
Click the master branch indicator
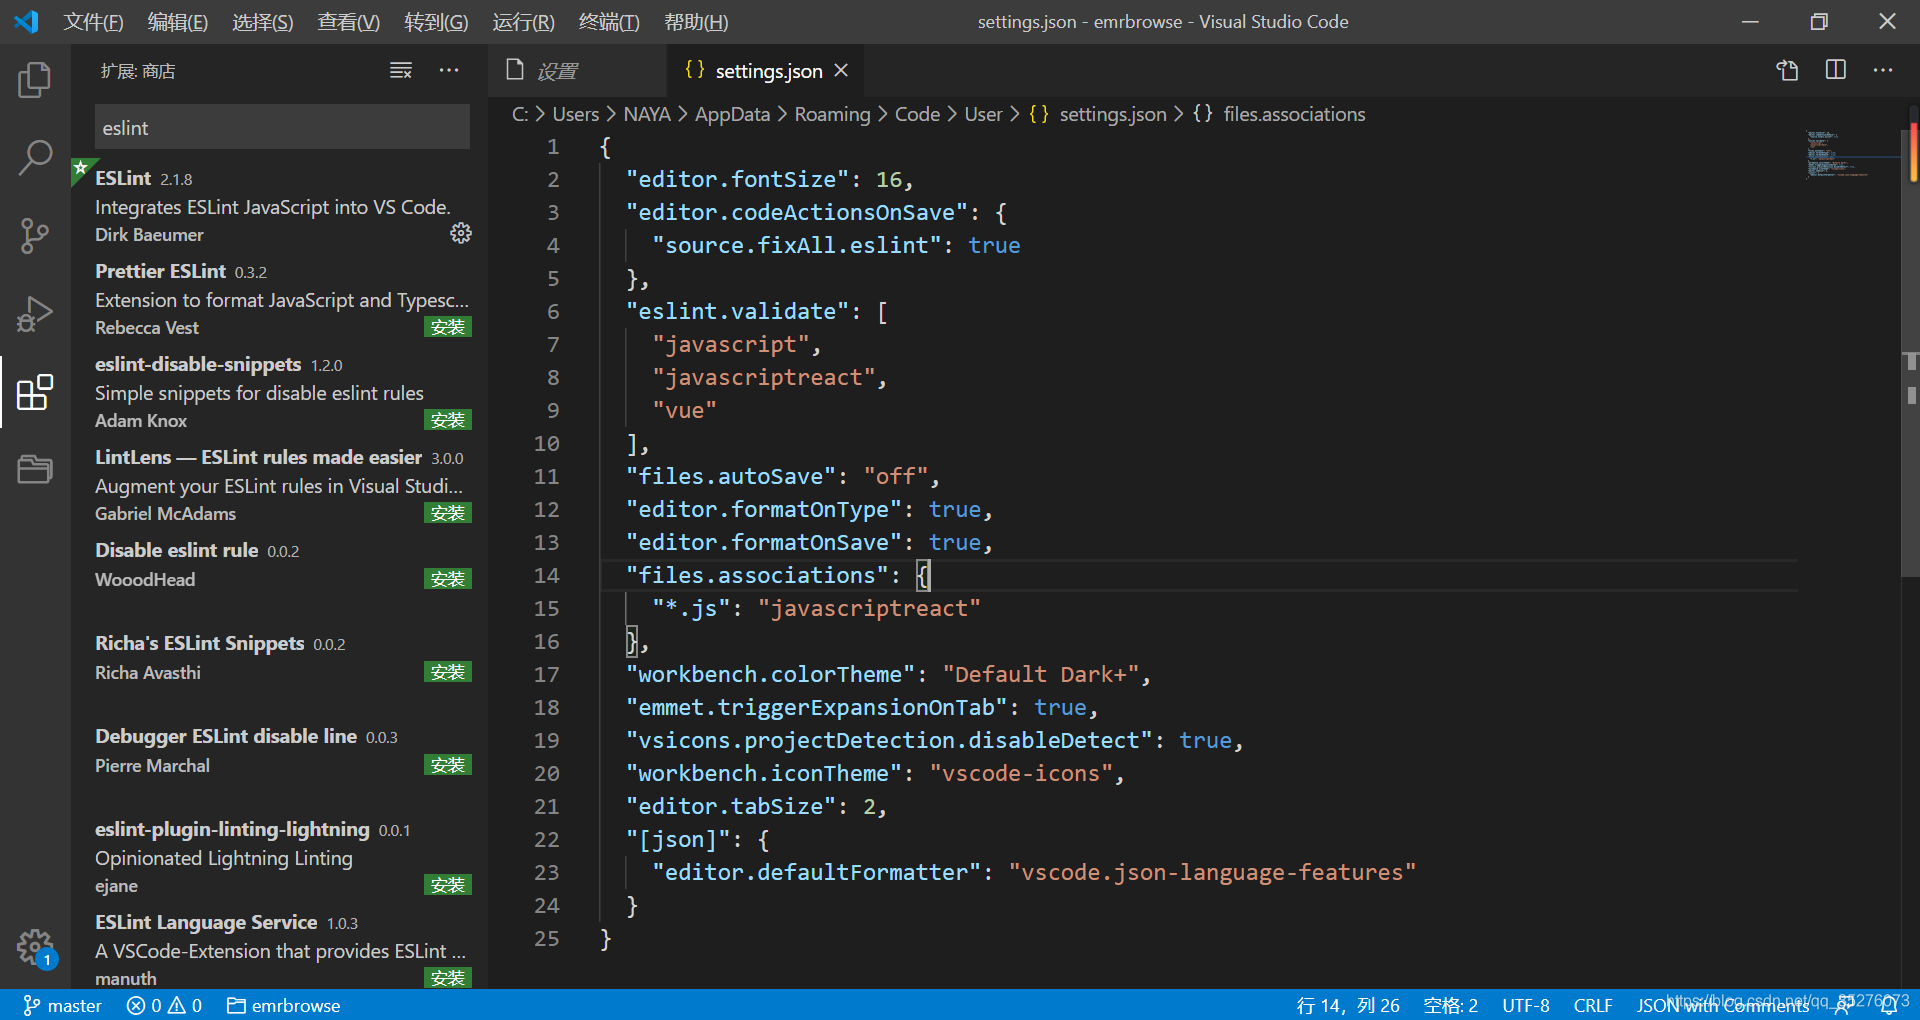pyautogui.click(x=63, y=1005)
